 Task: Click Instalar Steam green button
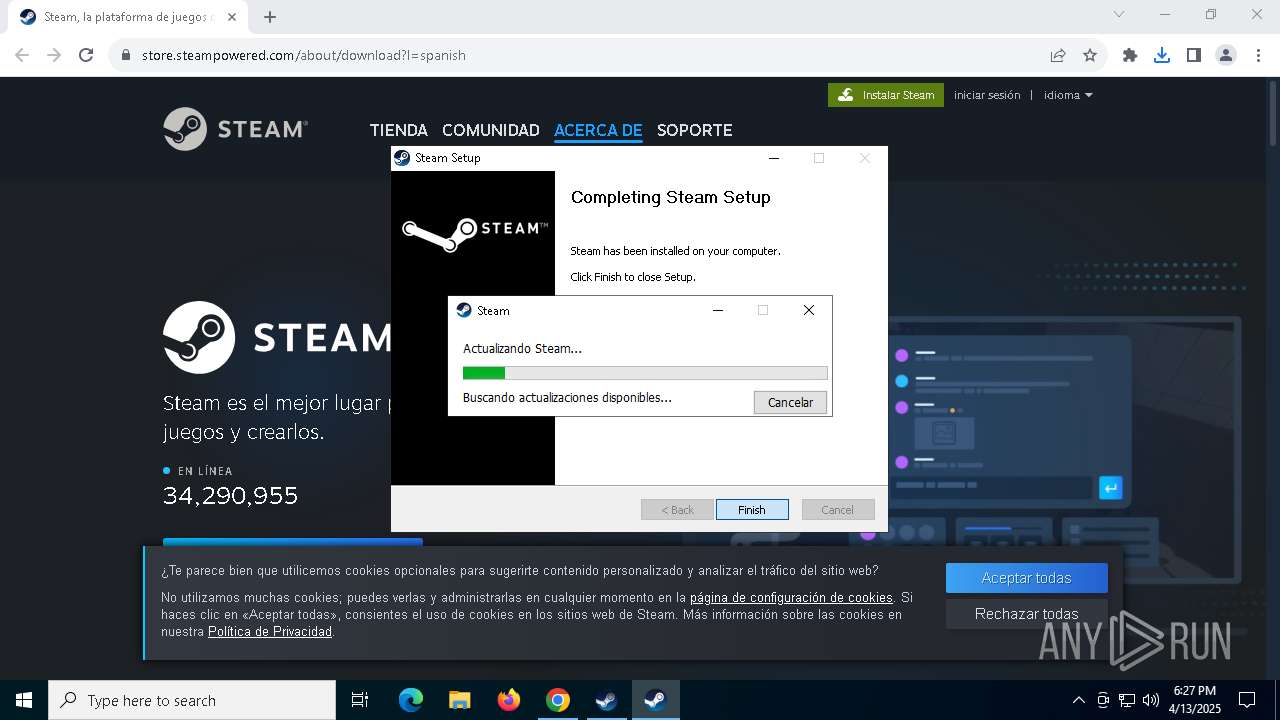click(886, 95)
